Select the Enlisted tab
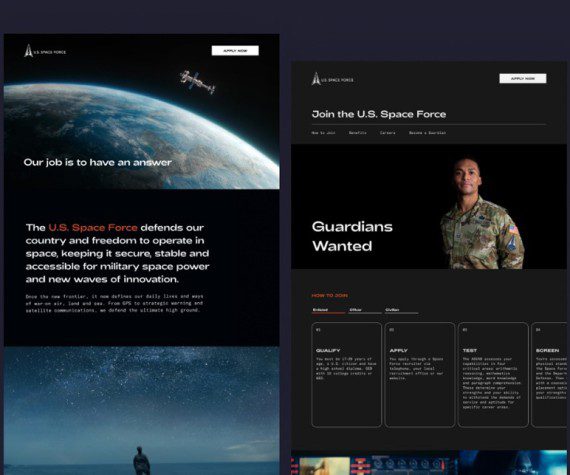The height and width of the screenshot is (475, 570). pyautogui.click(x=328, y=310)
